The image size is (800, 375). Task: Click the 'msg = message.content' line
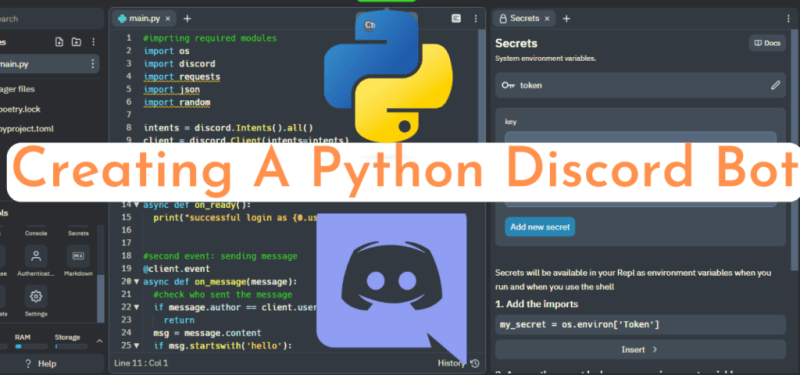tap(207, 333)
